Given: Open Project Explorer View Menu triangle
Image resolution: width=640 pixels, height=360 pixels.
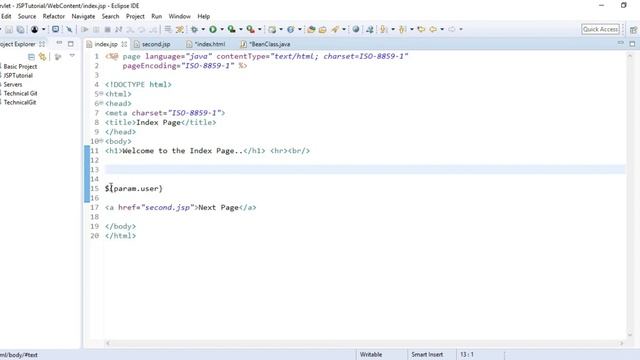Looking at the screenshot, I should [x=72, y=56].
